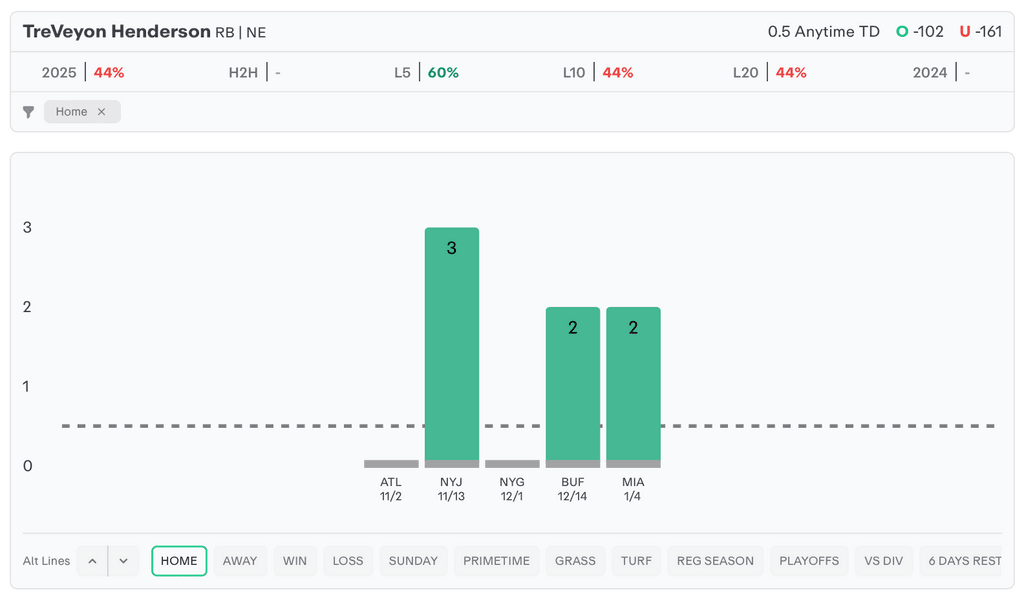
Task: Filter by SUNDAY games
Action: coord(413,561)
